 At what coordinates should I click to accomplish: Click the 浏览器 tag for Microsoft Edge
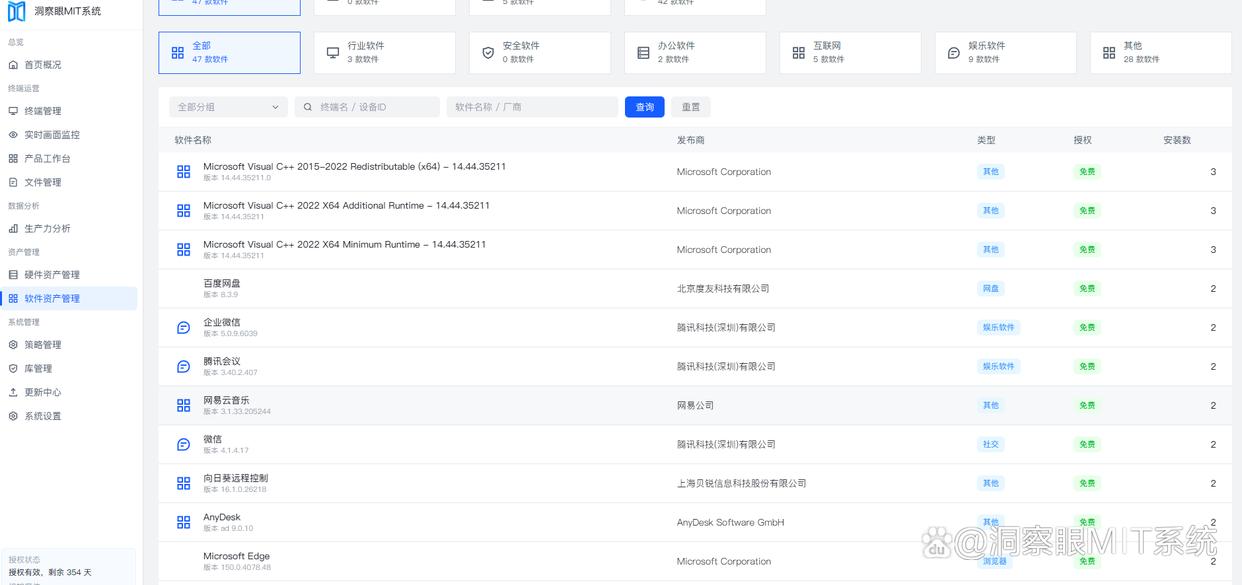[x=994, y=561]
